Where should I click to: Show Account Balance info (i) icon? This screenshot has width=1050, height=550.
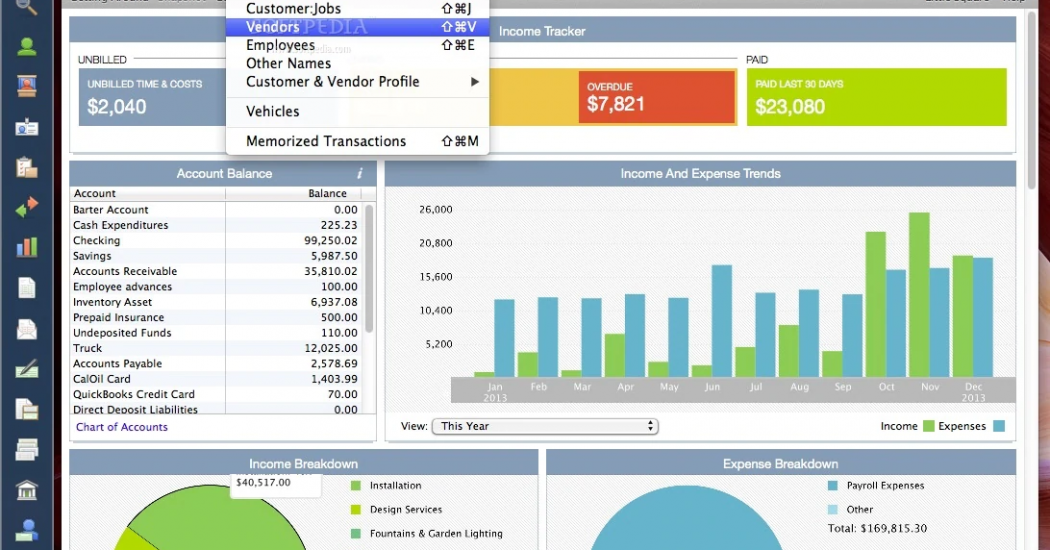pos(360,174)
